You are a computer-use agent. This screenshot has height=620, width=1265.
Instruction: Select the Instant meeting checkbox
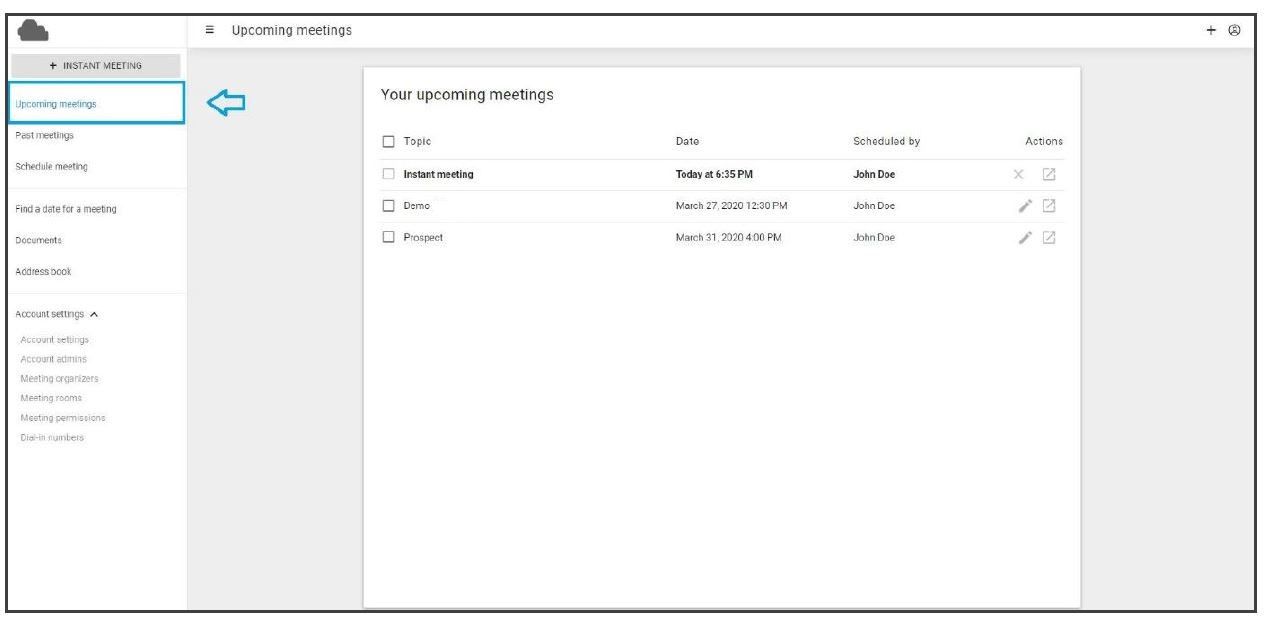(x=389, y=174)
